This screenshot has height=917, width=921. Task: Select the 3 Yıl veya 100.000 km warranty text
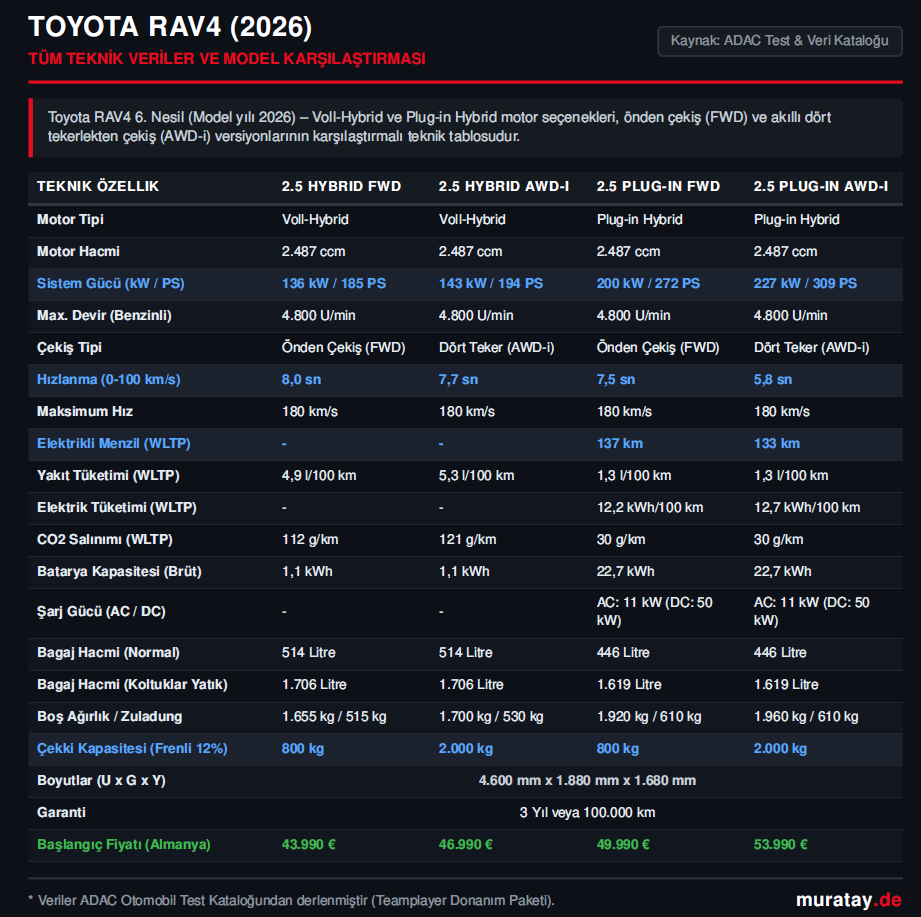587,812
